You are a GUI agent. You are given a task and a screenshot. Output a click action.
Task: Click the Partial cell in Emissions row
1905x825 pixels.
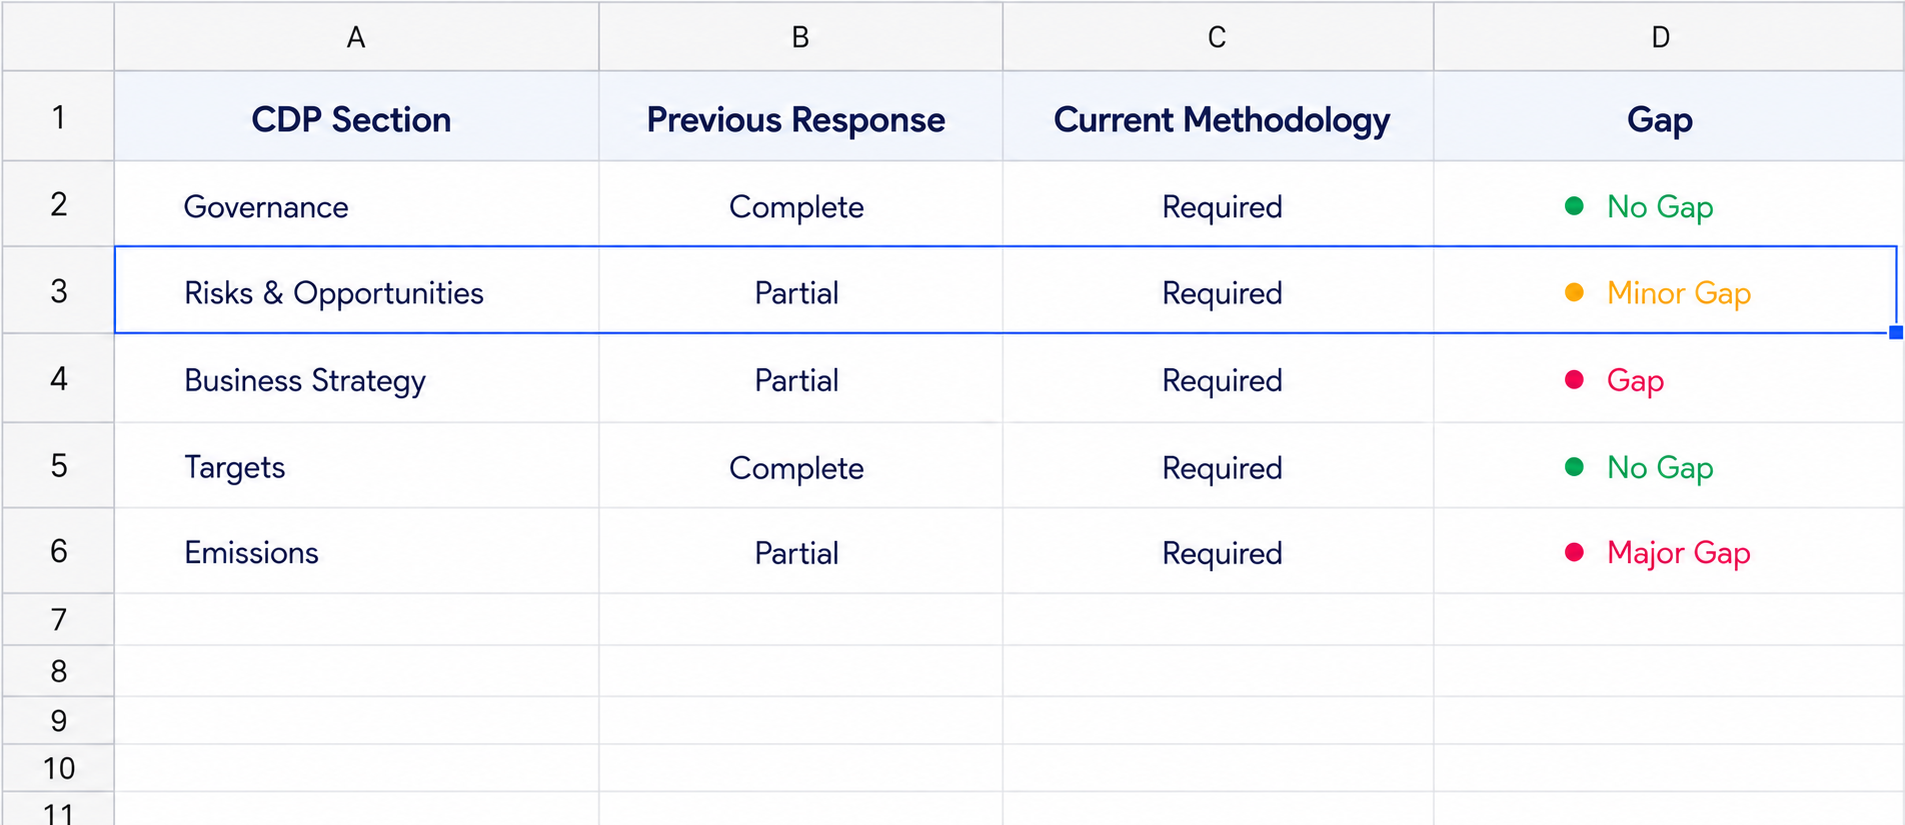pos(800,551)
